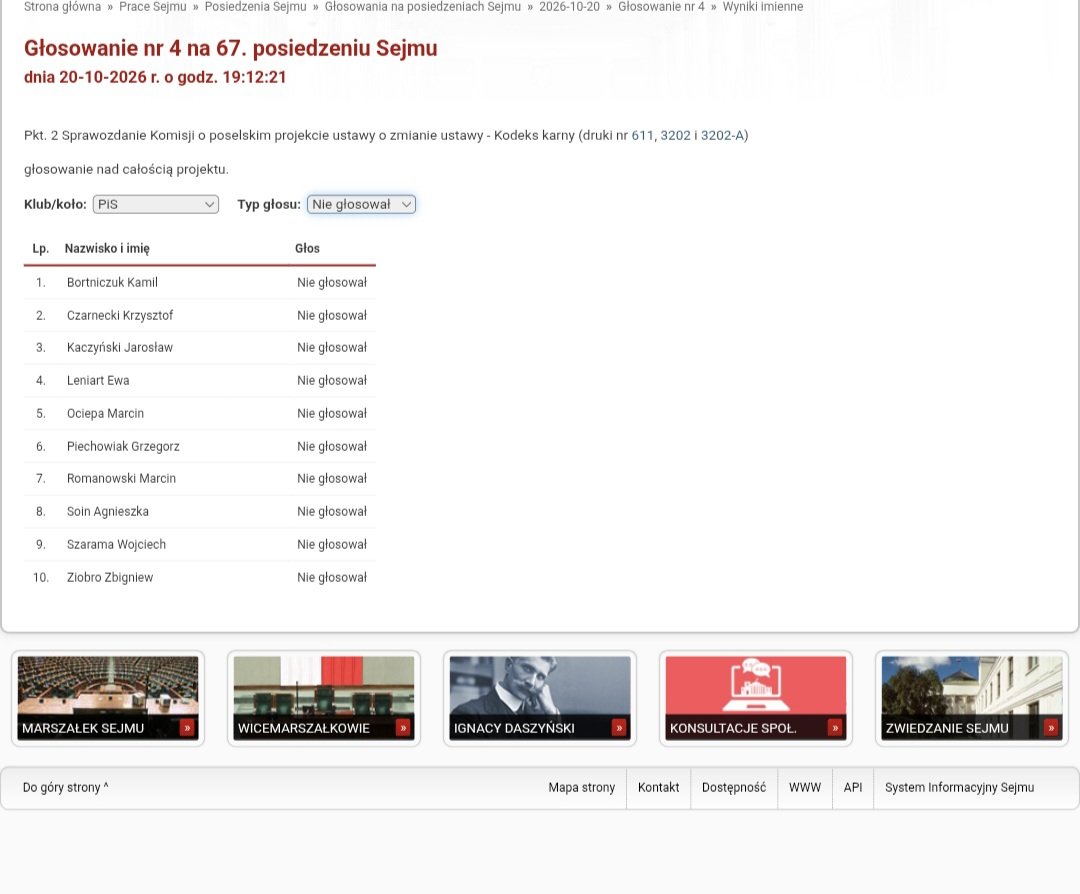Open Mapa strony footer link
The image size is (1080, 894).
(581, 787)
